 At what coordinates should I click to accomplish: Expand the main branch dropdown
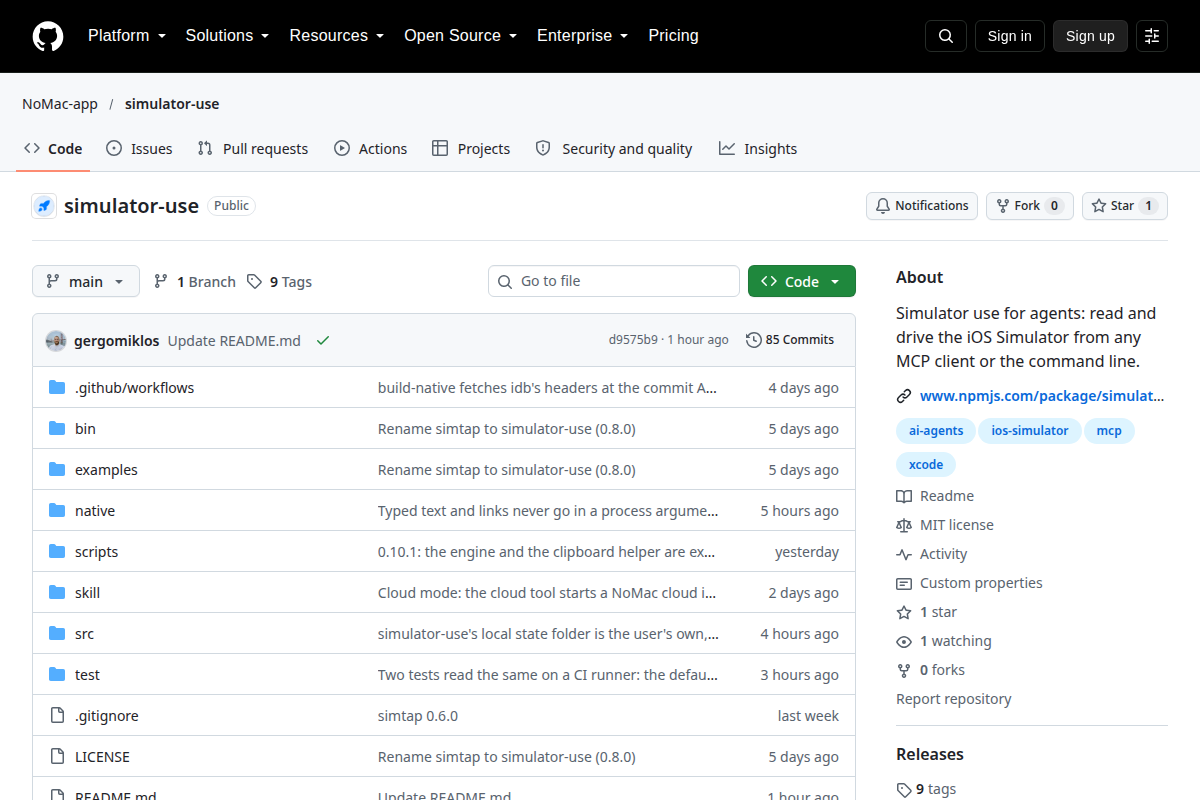click(x=86, y=282)
